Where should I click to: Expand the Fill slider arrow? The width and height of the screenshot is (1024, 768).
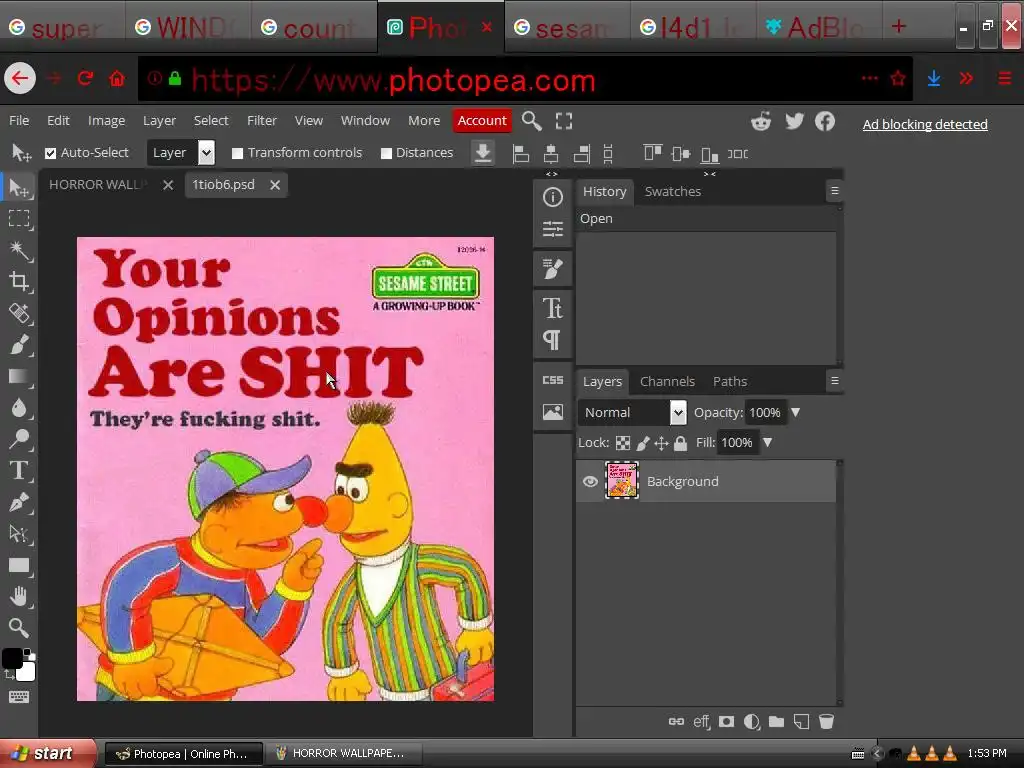(768, 443)
